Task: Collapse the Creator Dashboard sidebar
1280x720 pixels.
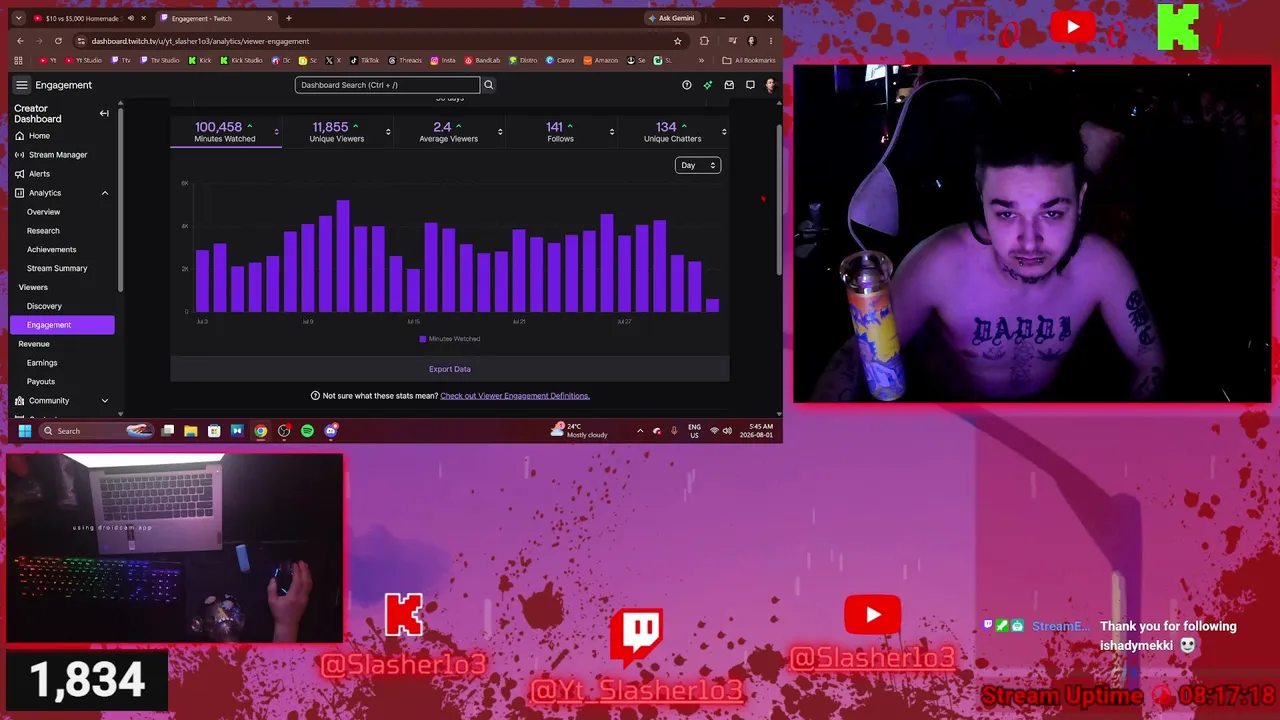Action: (104, 113)
